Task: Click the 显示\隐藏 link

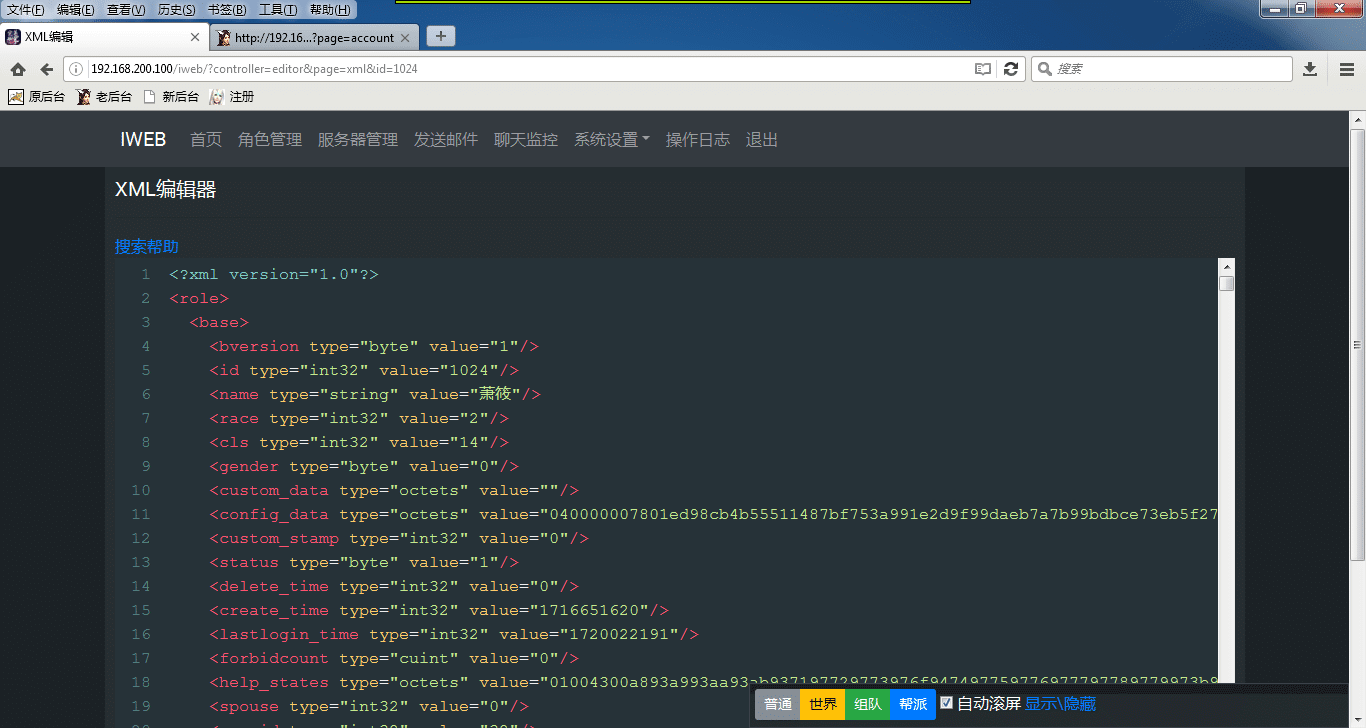Action: pos(1060,704)
